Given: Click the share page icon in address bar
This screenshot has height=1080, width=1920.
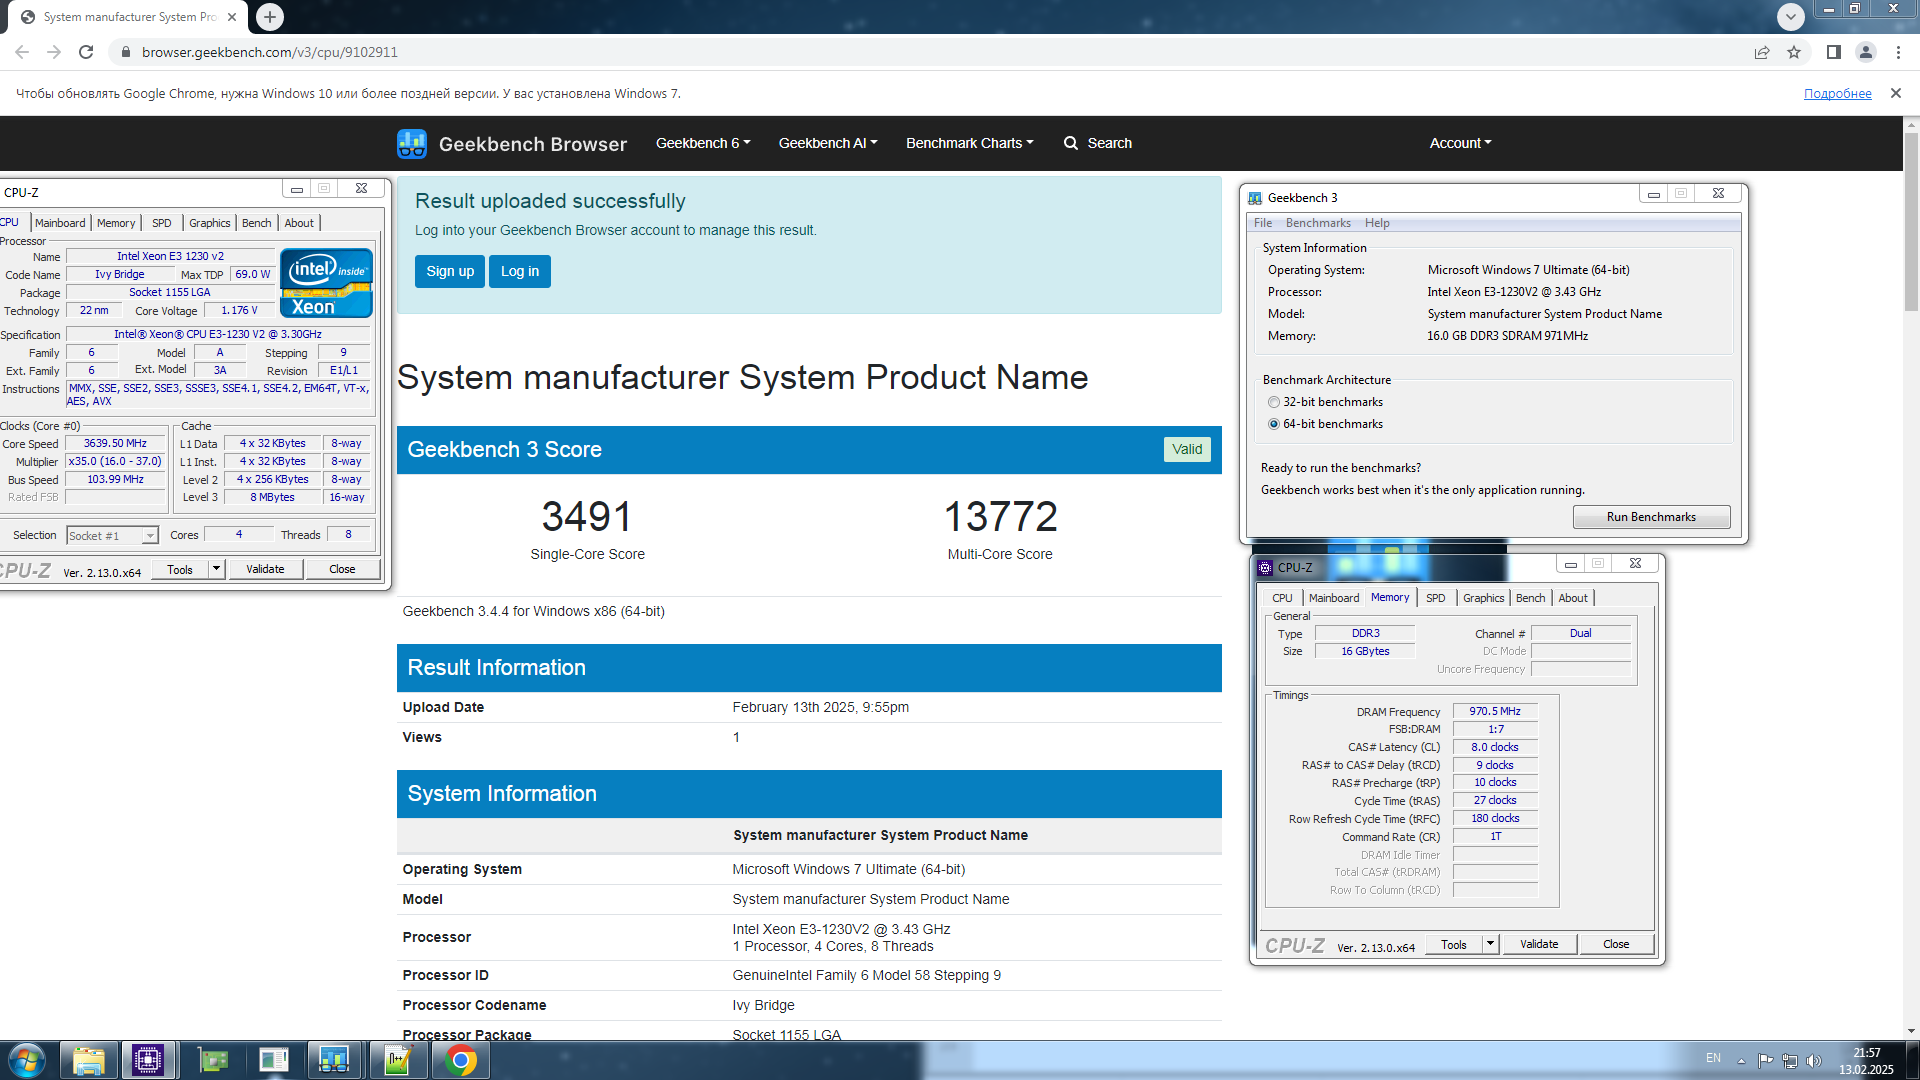Looking at the screenshot, I should click(x=1762, y=52).
